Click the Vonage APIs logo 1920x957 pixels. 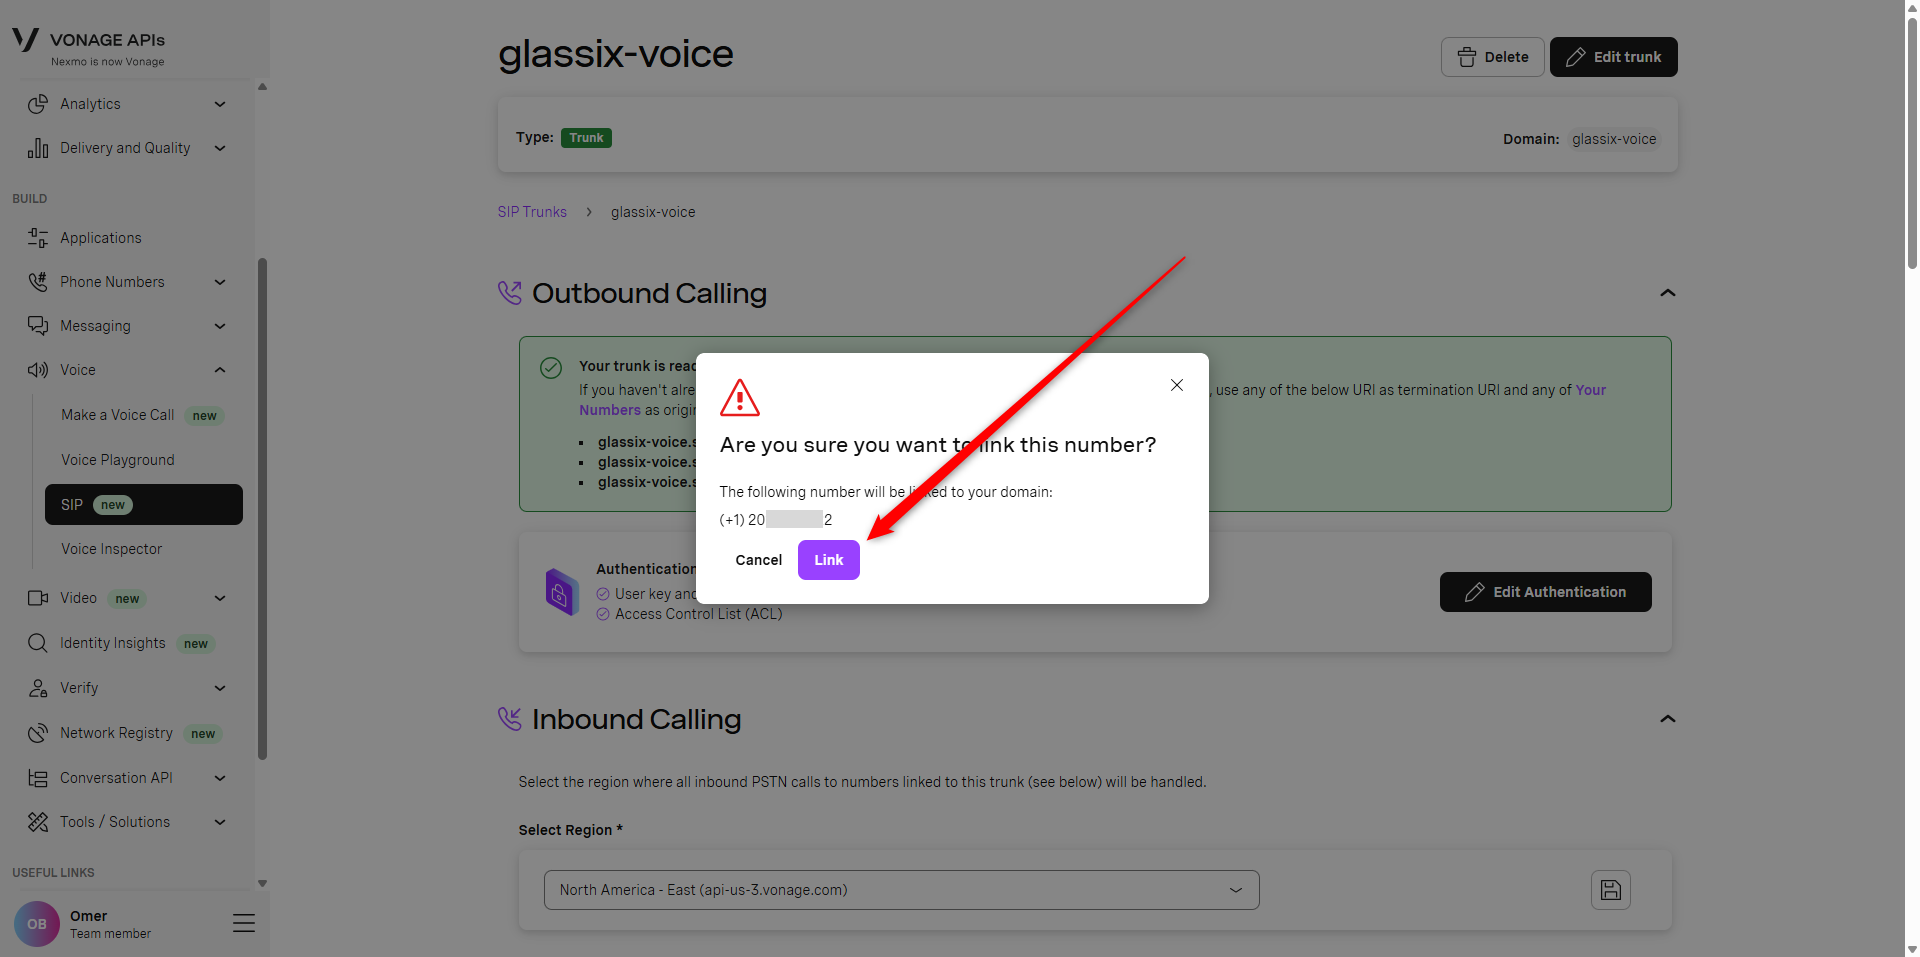coord(88,46)
